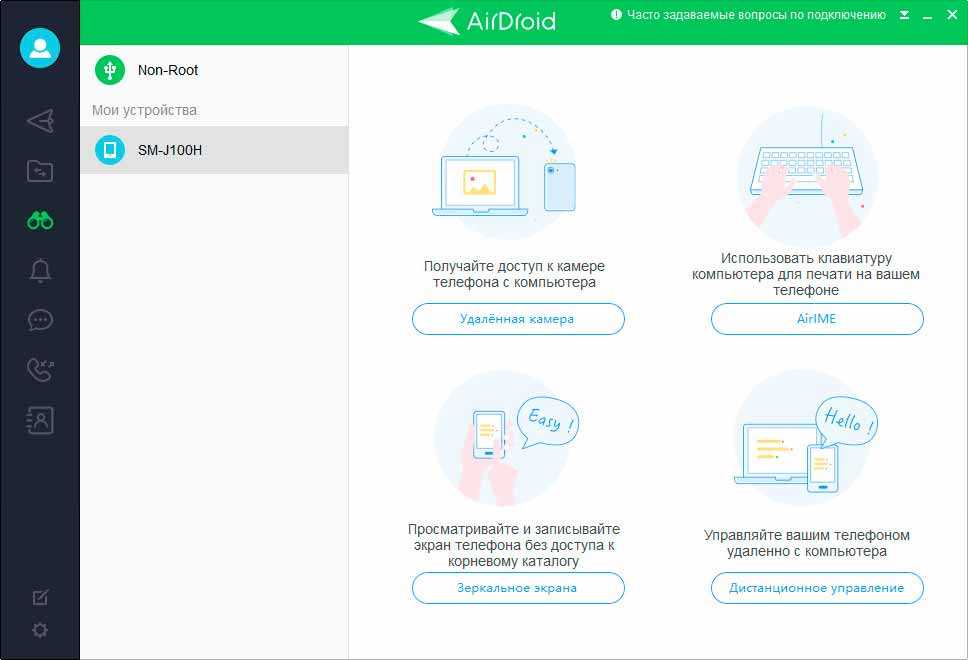Close the AirDroid window
The width and height of the screenshot is (968, 660).
[952, 15]
